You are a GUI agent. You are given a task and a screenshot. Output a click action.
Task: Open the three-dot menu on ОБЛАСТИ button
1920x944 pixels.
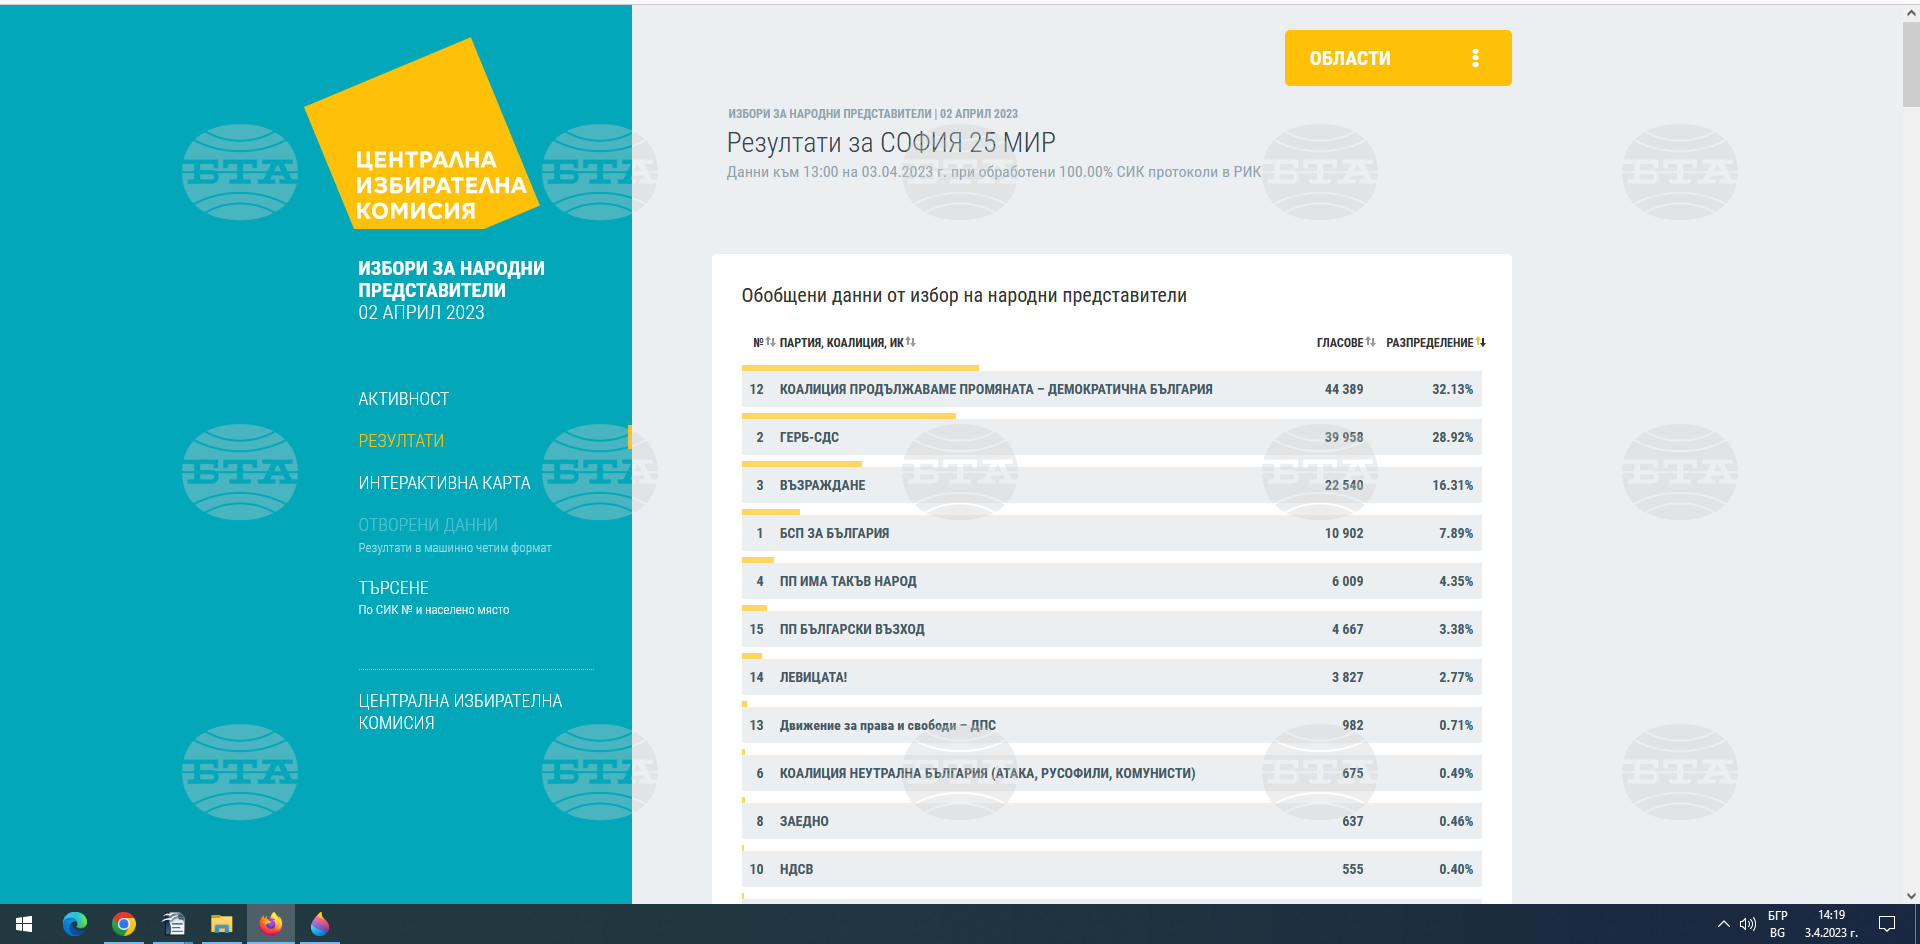pyautogui.click(x=1475, y=58)
